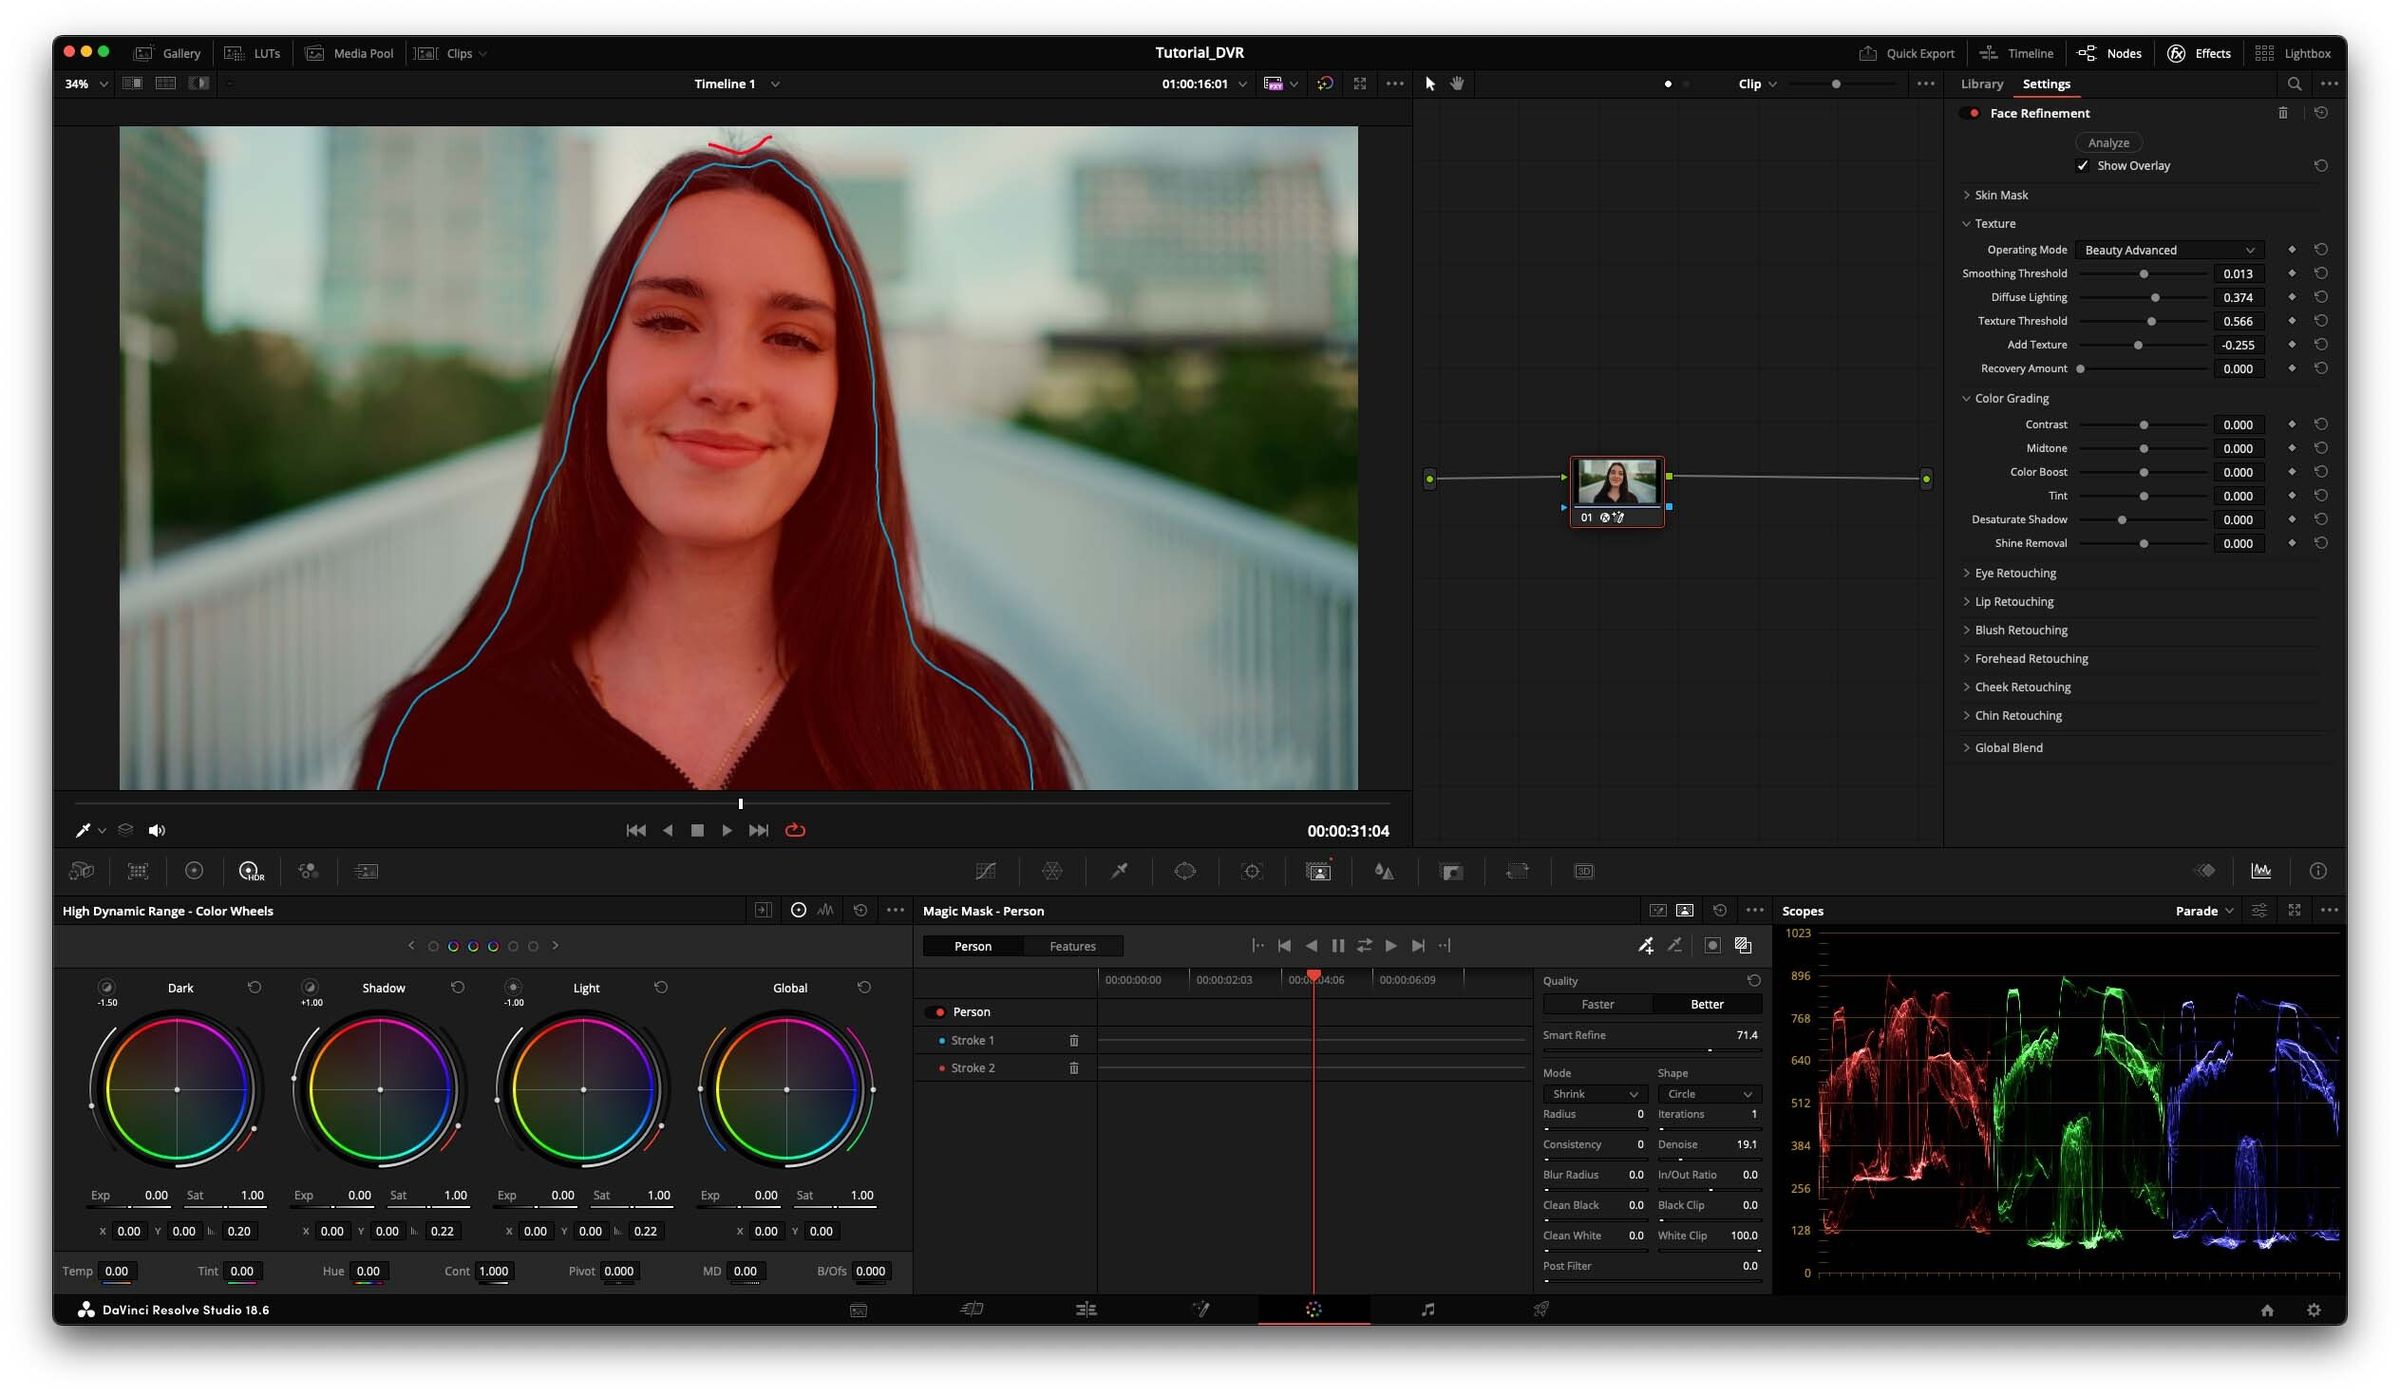Open the Library tab
This screenshot has height=1395, width=2400.
[x=1982, y=84]
